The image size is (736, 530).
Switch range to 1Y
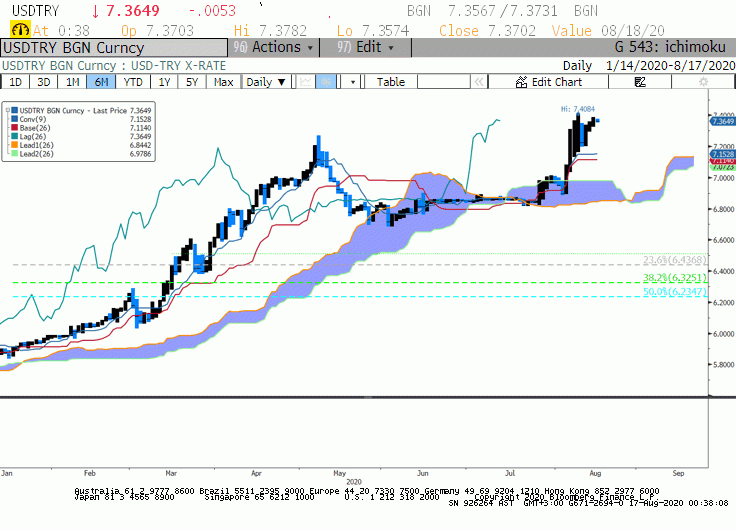[x=164, y=82]
